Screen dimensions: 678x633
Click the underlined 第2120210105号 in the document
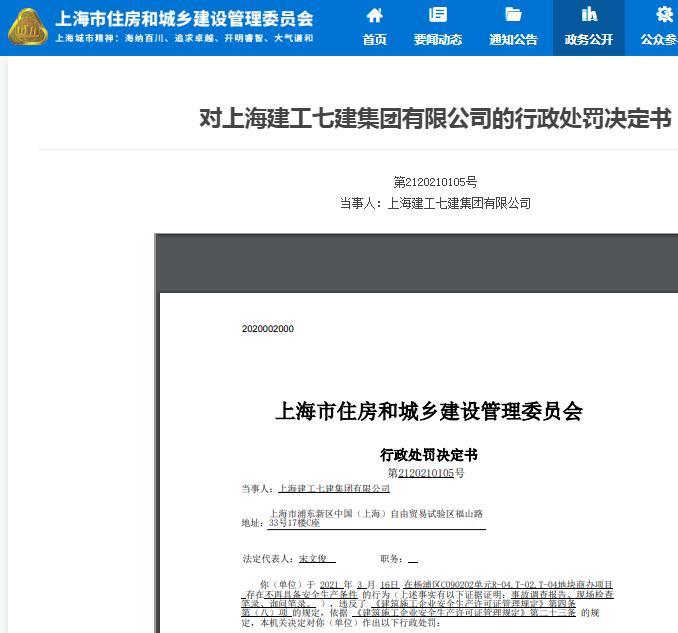426,473
